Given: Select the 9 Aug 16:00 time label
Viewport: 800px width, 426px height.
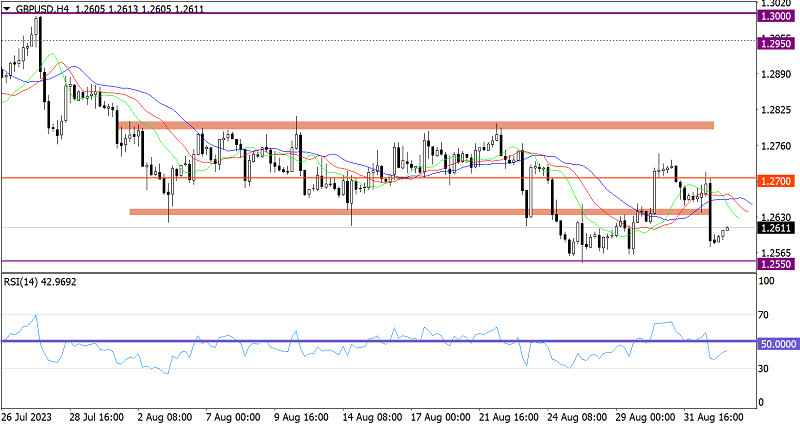Looking at the screenshot, I should tap(301, 417).
